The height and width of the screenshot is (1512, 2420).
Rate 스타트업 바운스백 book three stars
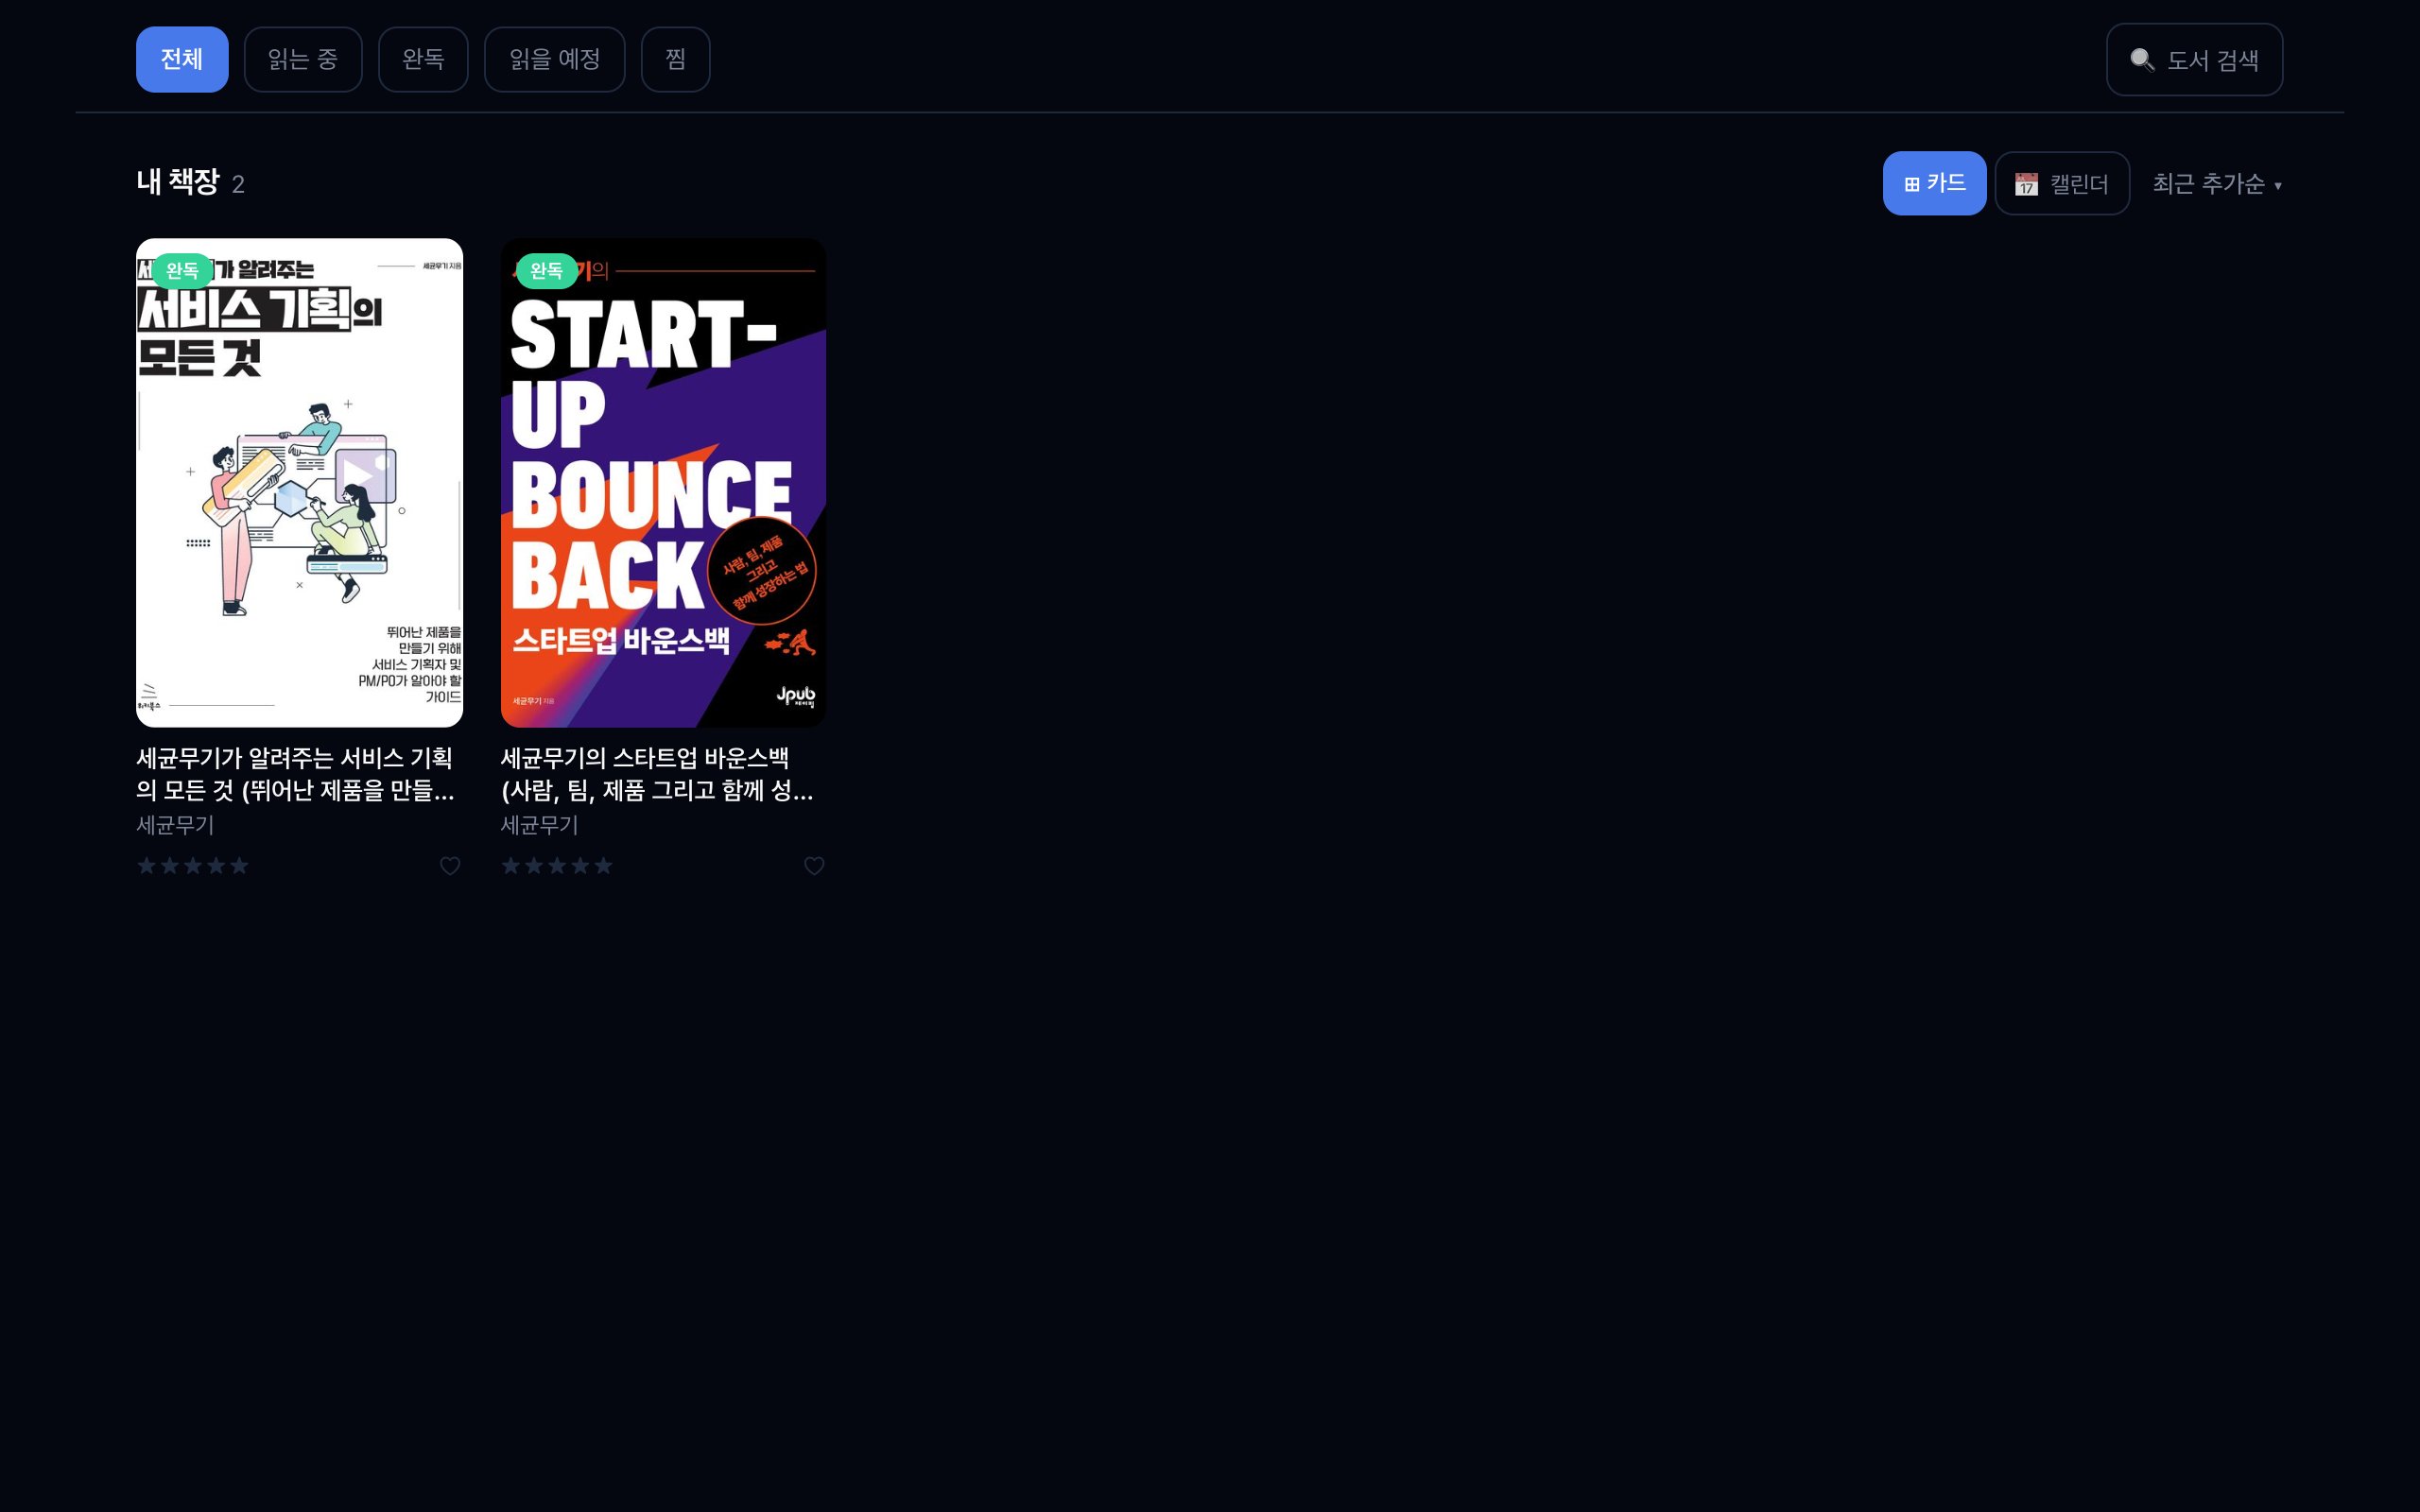[x=557, y=866]
